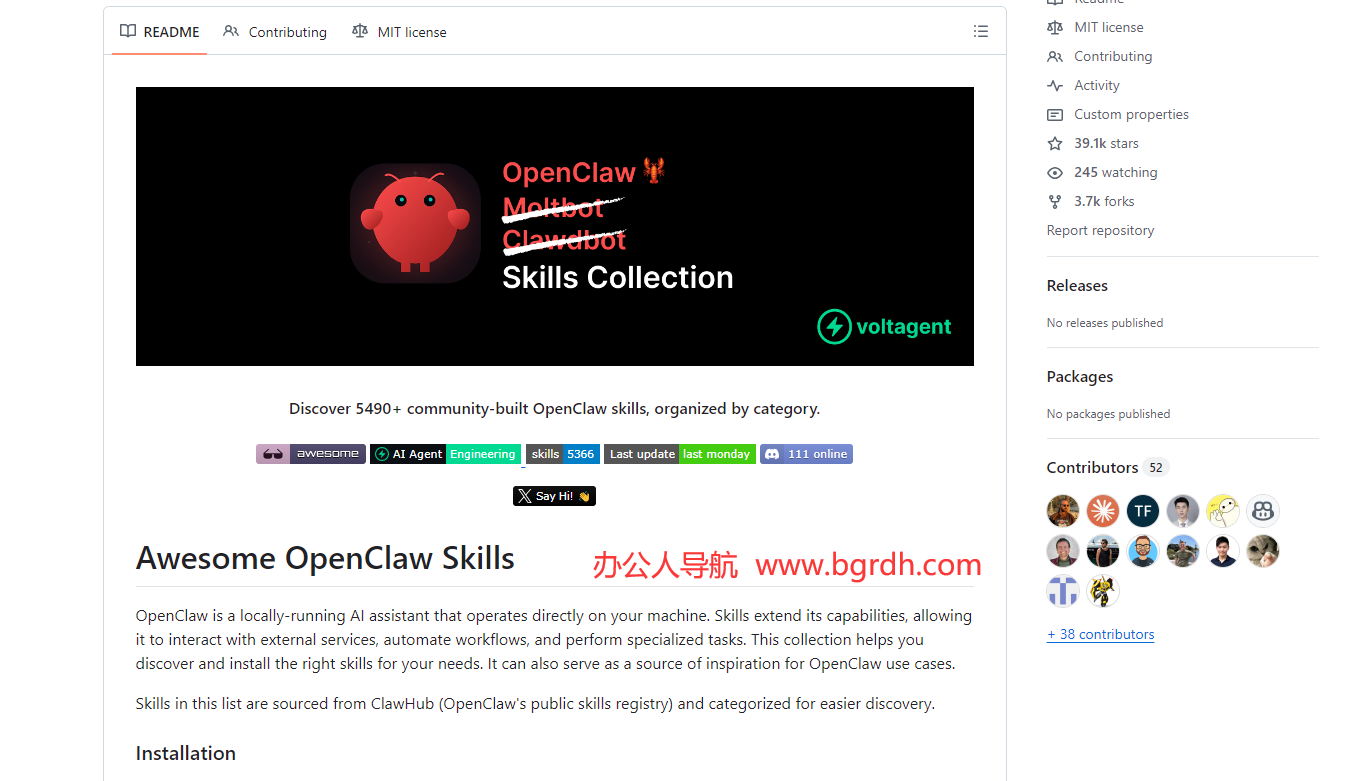
Task: Open the Releases section heading
Action: [x=1077, y=285]
